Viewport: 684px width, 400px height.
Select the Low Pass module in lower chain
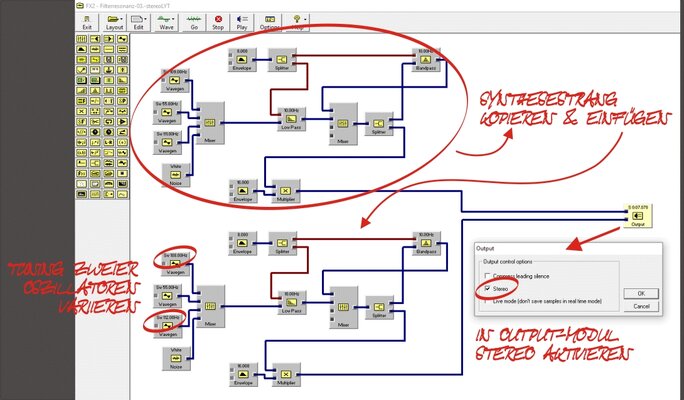coord(292,303)
